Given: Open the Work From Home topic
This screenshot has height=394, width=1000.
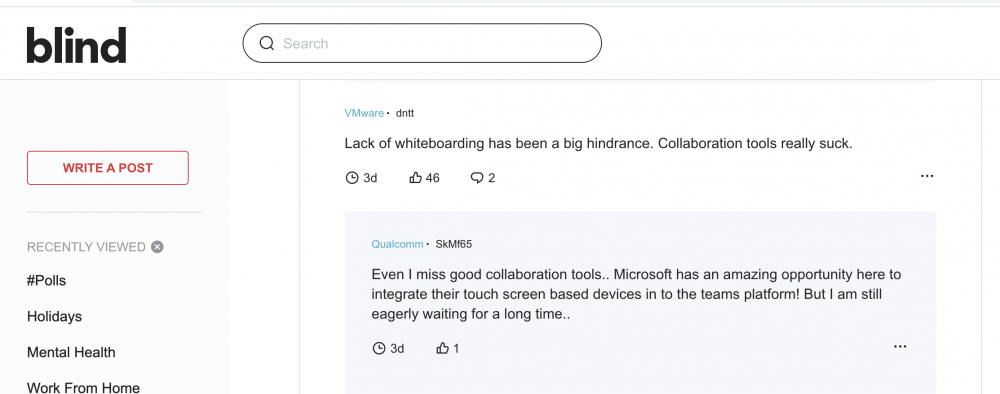Looking at the screenshot, I should pyautogui.click(x=84, y=387).
